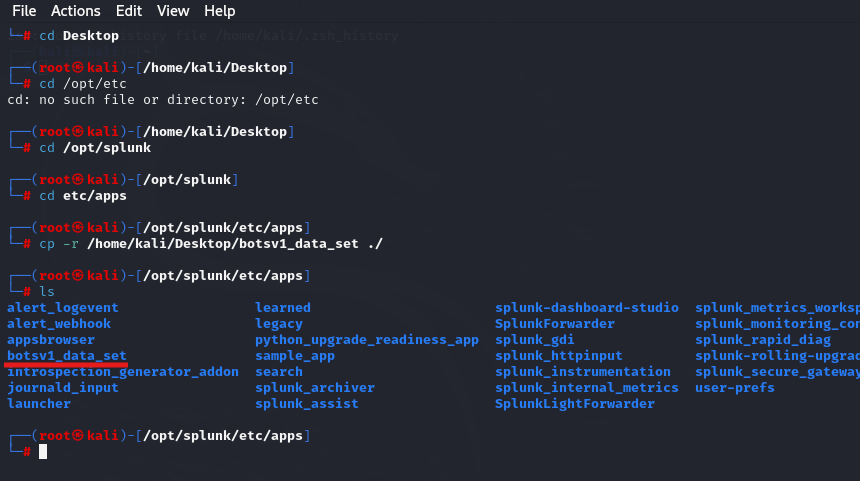Click the legacy directory name

(x=279, y=324)
